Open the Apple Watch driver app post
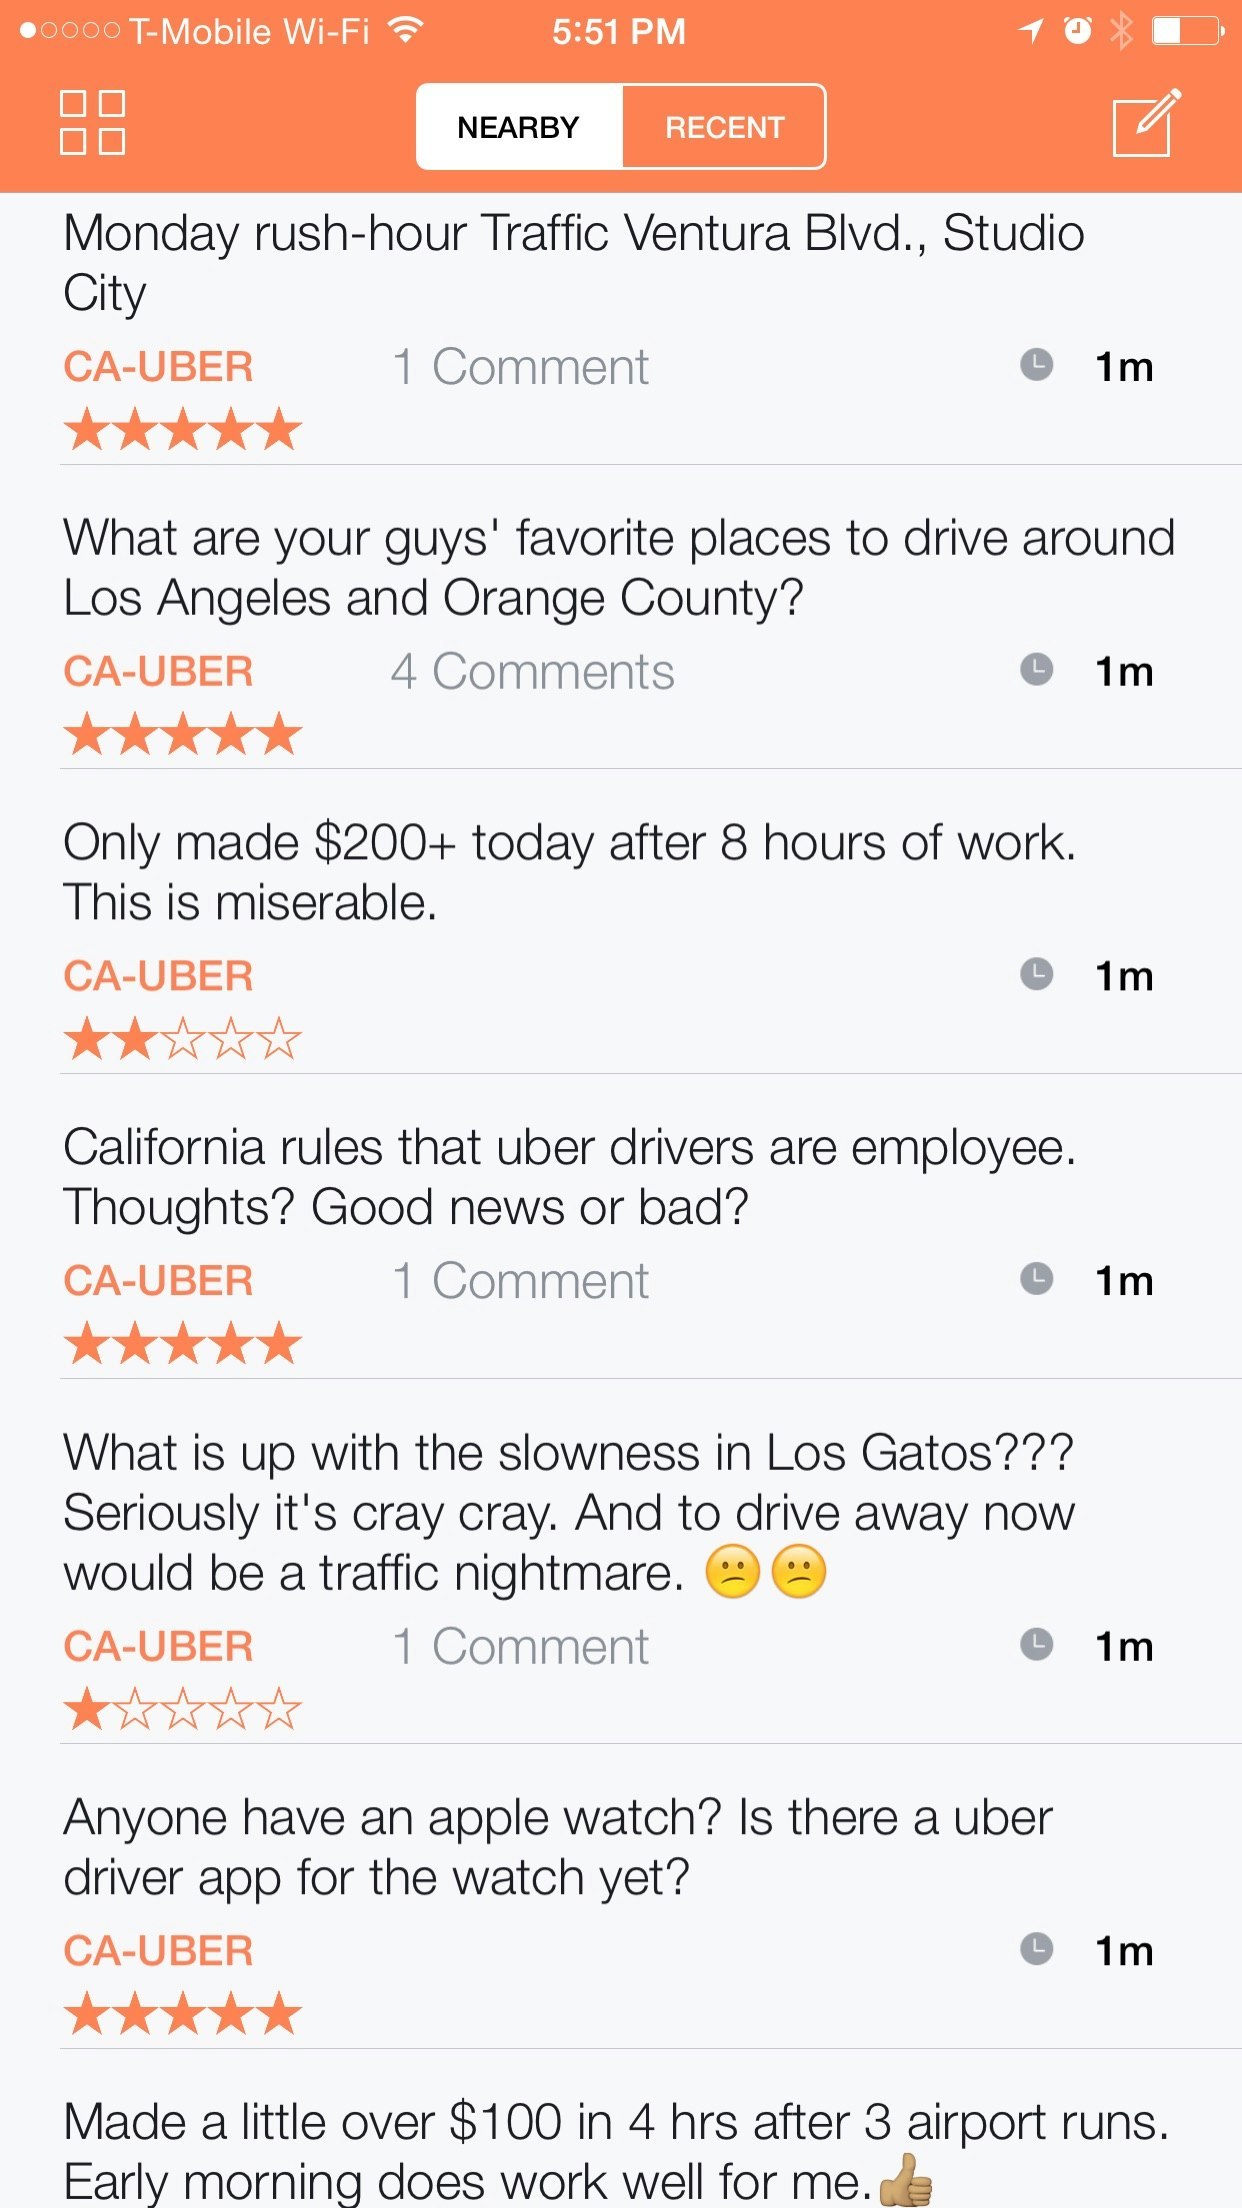Screen dimensions: 1242x2208 pos(556,1847)
